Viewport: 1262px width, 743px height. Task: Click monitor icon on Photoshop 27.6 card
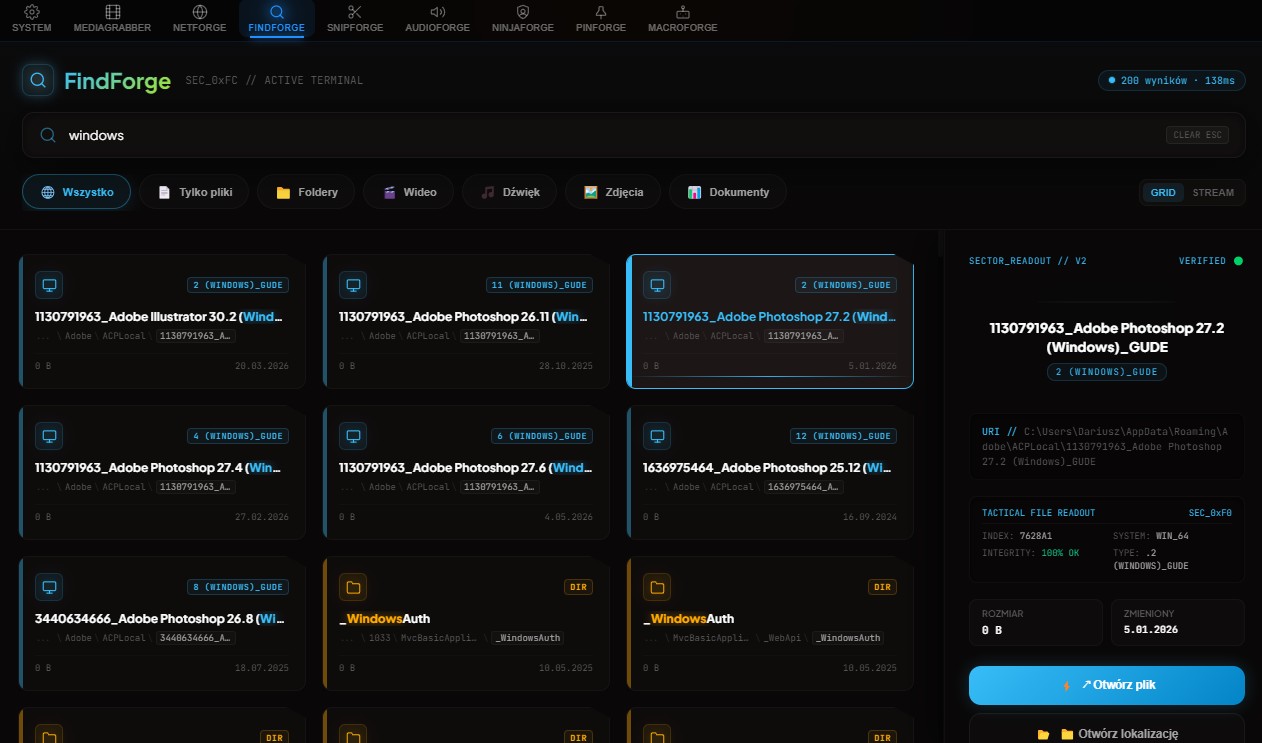click(353, 436)
